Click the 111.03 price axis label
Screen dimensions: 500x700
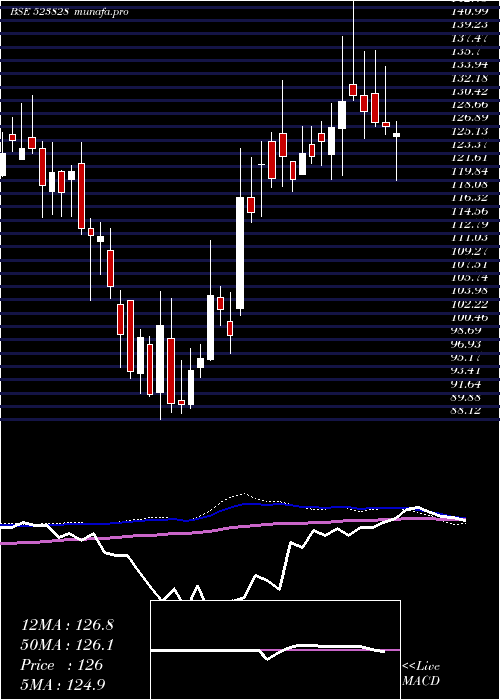tap(468, 237)
